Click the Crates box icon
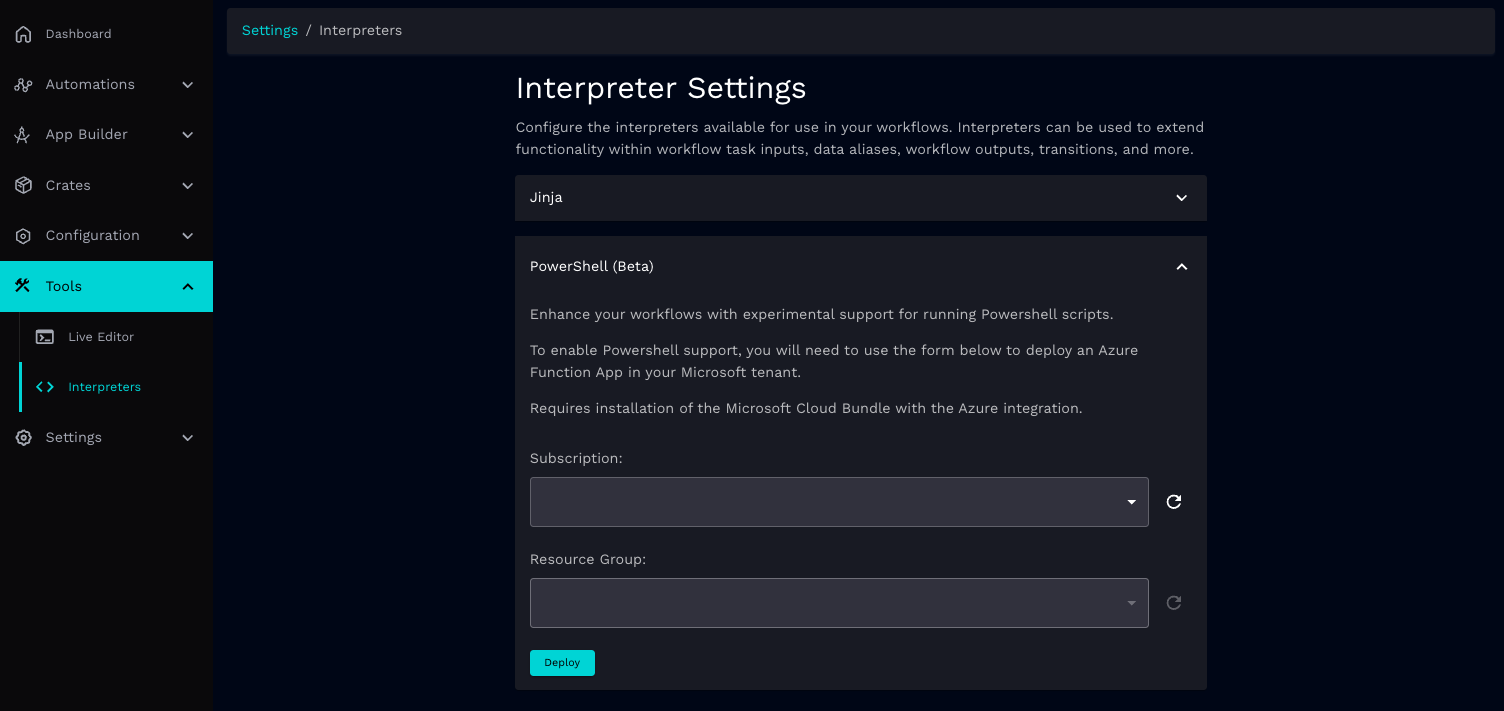The height and width of the screenshot is (711, 1504). coord(23,185)
